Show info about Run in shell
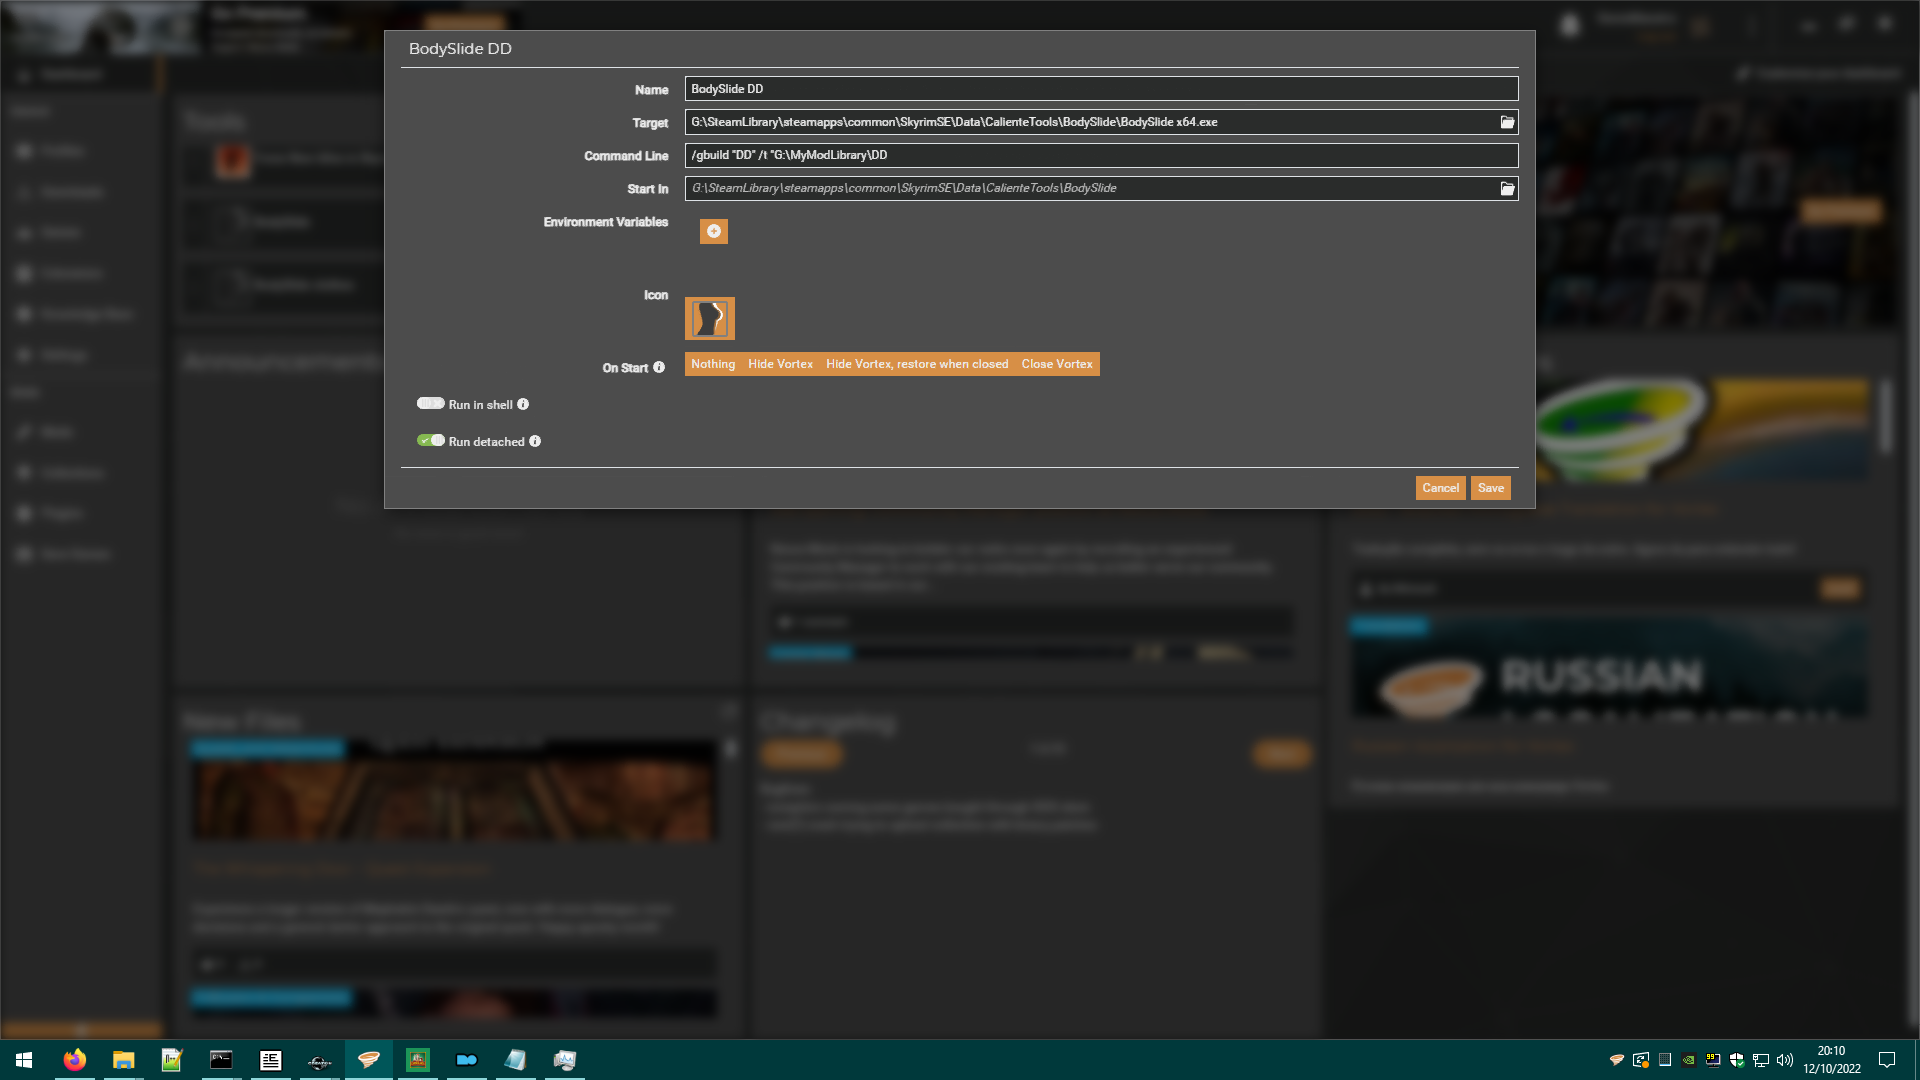1920x1080 pixels. click(x=523, y=404)
